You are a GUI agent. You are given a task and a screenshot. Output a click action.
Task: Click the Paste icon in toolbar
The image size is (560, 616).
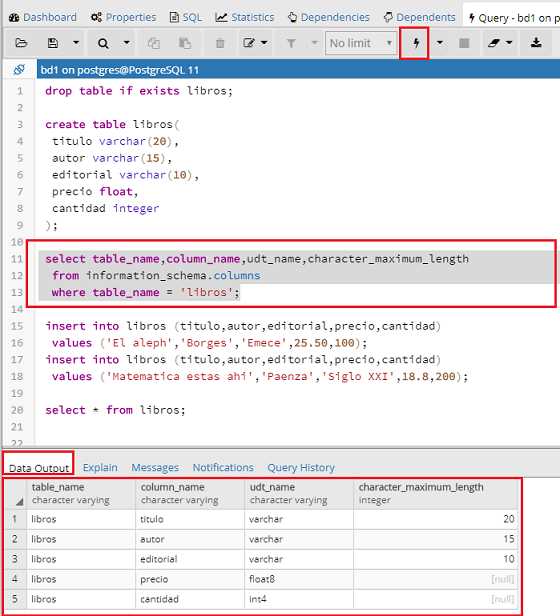click(185, 43)
